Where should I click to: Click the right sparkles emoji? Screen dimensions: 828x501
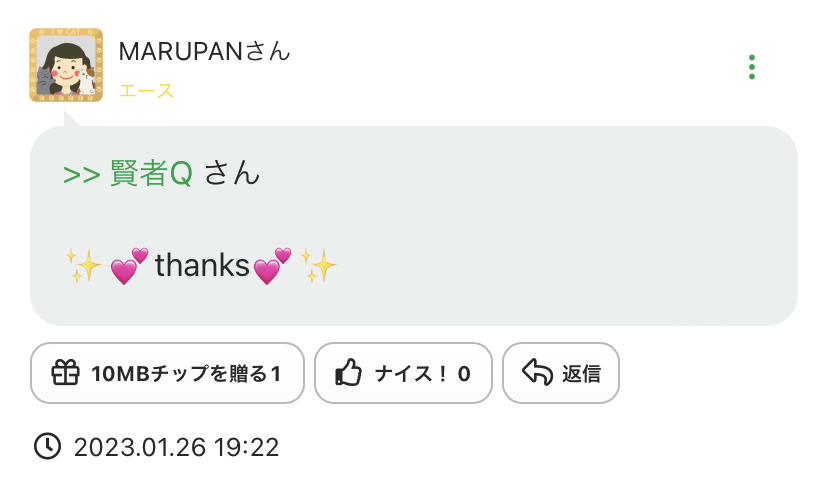319,266
